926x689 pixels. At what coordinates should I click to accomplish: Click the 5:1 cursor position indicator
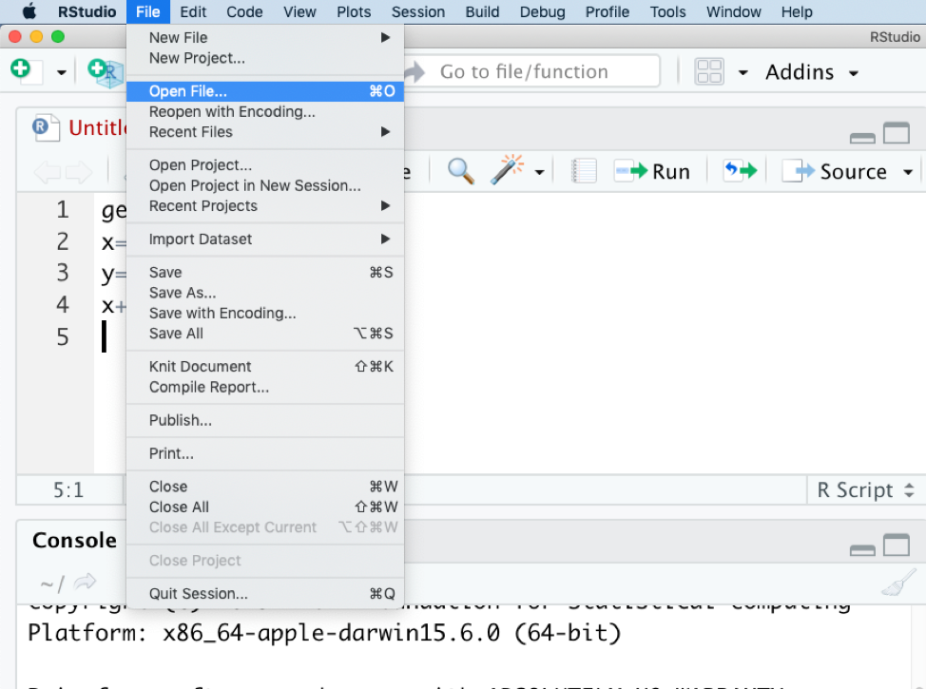point(69,490)
